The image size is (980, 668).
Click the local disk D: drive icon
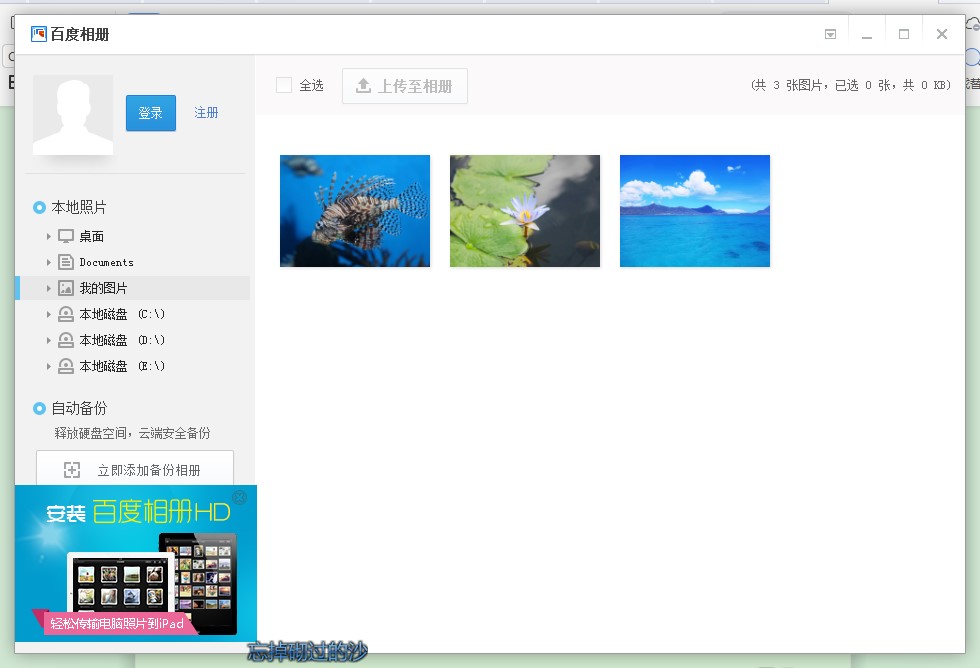[x=66, y=340]
